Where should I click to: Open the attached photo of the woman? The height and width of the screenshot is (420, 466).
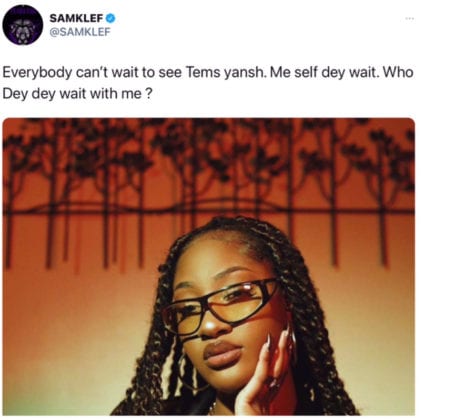click(209, 266)
